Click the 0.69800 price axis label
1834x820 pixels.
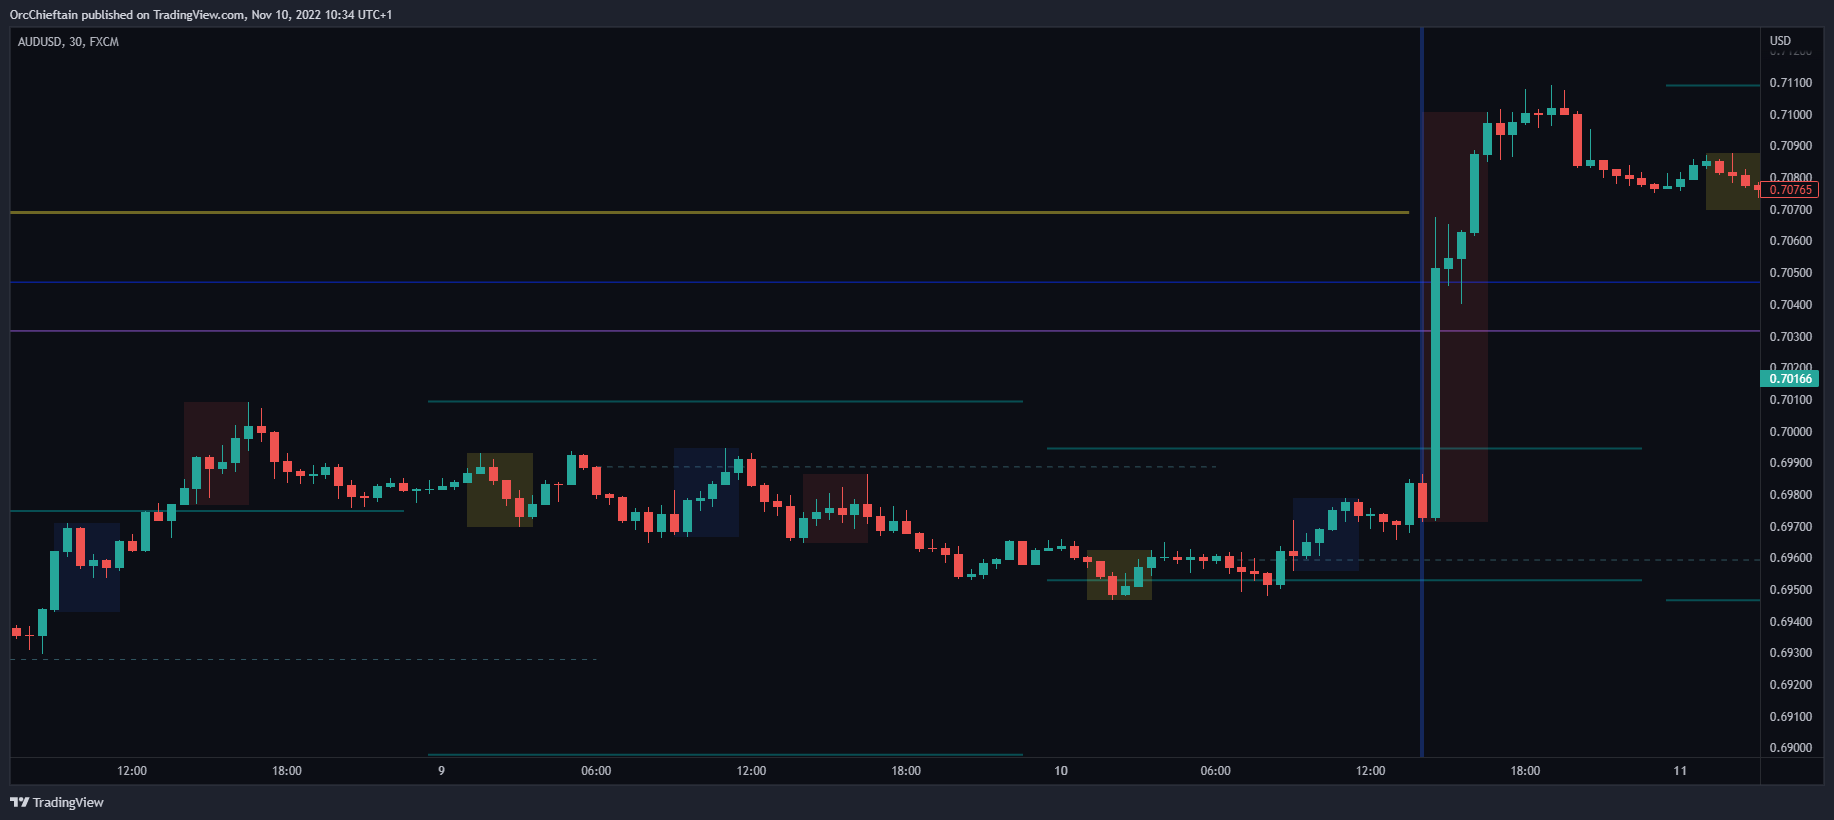(1790, 495)
